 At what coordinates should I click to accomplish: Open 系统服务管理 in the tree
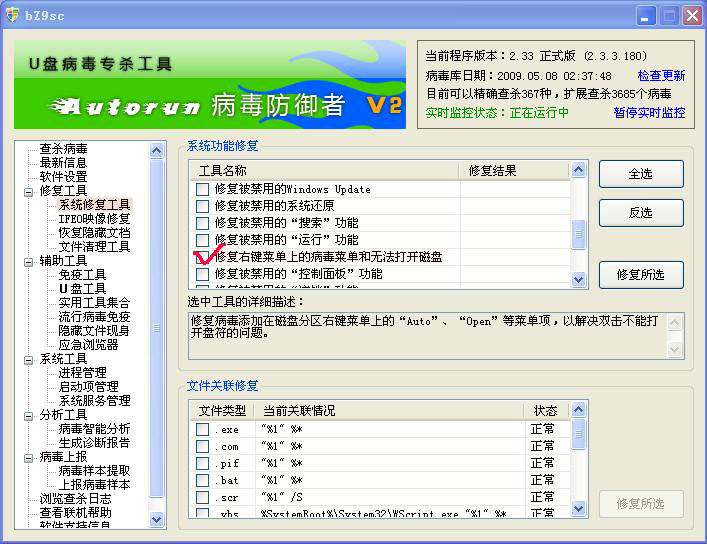coord(94,401)
